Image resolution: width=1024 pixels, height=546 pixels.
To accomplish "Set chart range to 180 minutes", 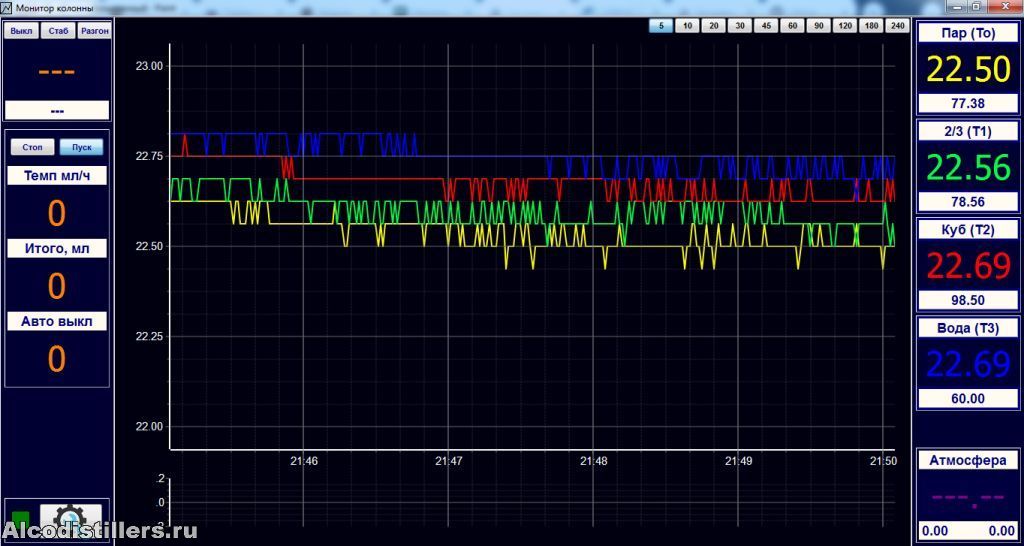I will click(x=871, y=26).
